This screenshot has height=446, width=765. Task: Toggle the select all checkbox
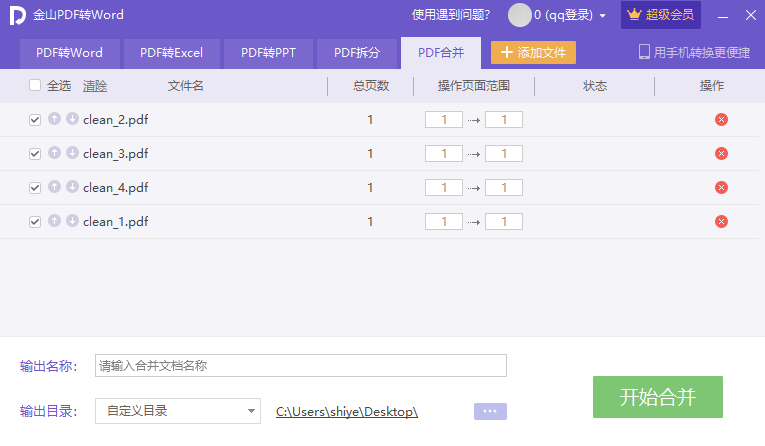36,86
